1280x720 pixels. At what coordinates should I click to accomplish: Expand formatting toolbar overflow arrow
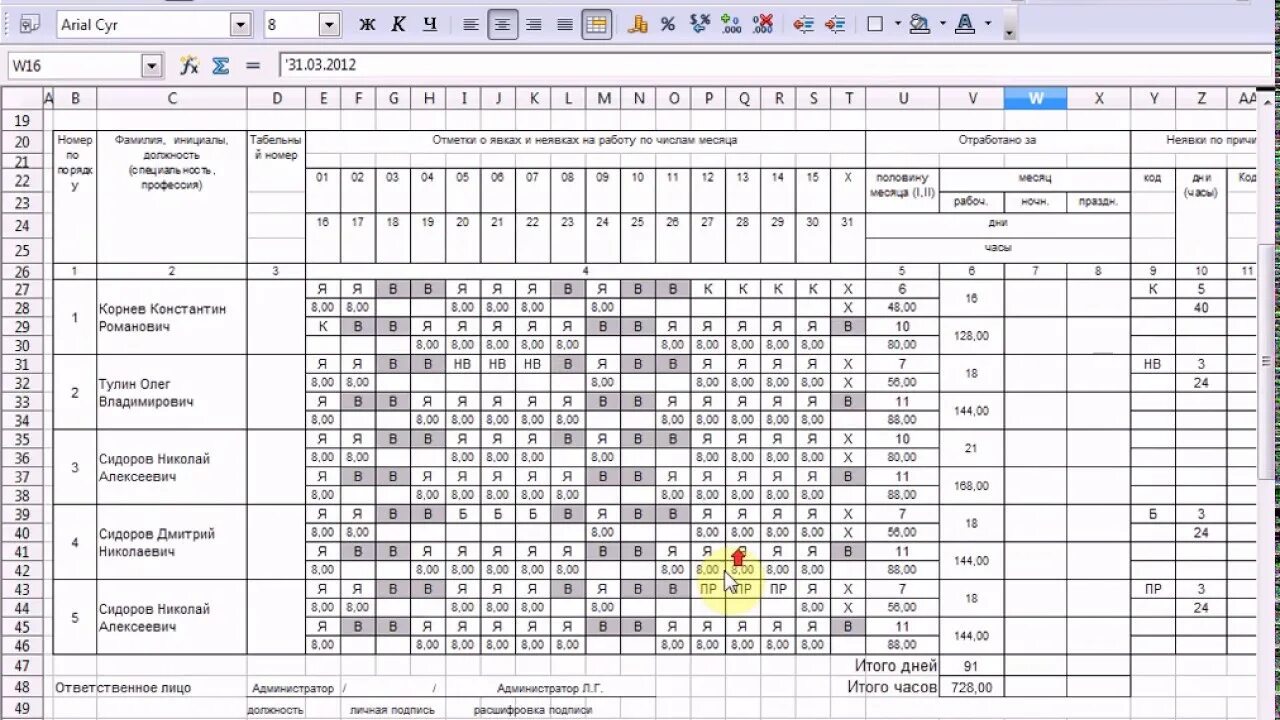pos(1008,33)
